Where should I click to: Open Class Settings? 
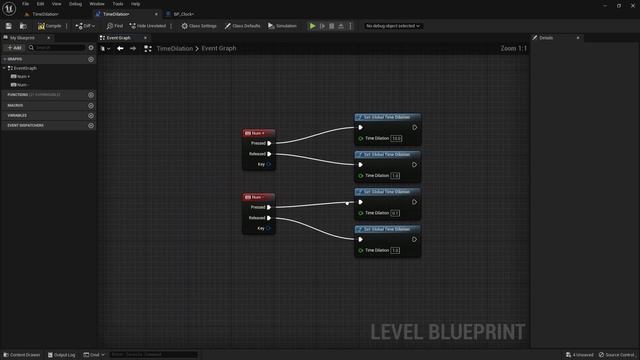[199, 26]
